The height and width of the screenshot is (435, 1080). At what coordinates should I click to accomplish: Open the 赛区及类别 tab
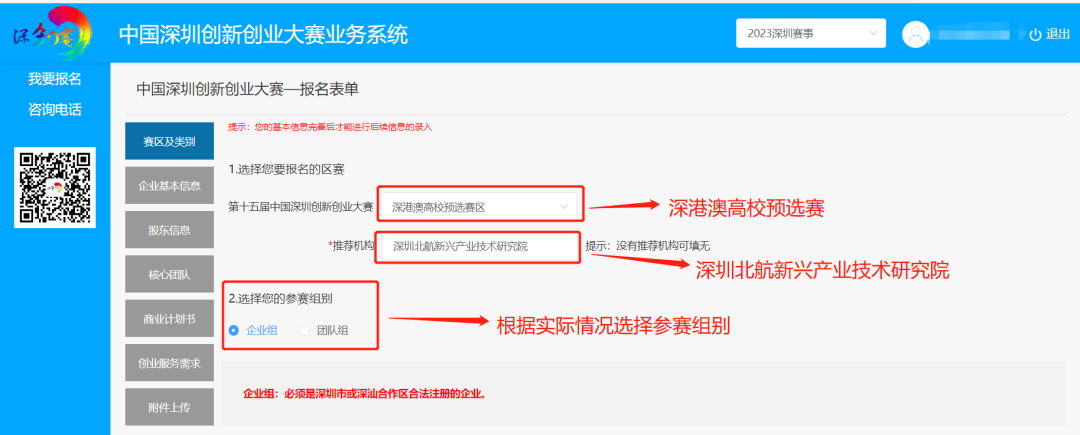coord(169,142)
